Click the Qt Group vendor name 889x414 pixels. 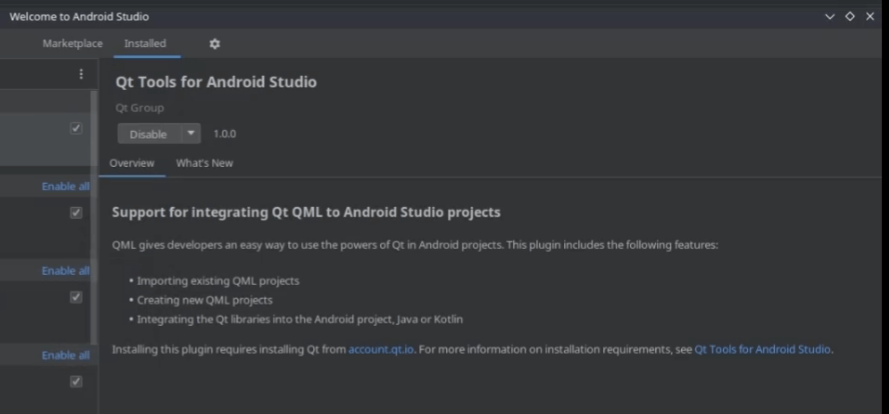point(139,108)
